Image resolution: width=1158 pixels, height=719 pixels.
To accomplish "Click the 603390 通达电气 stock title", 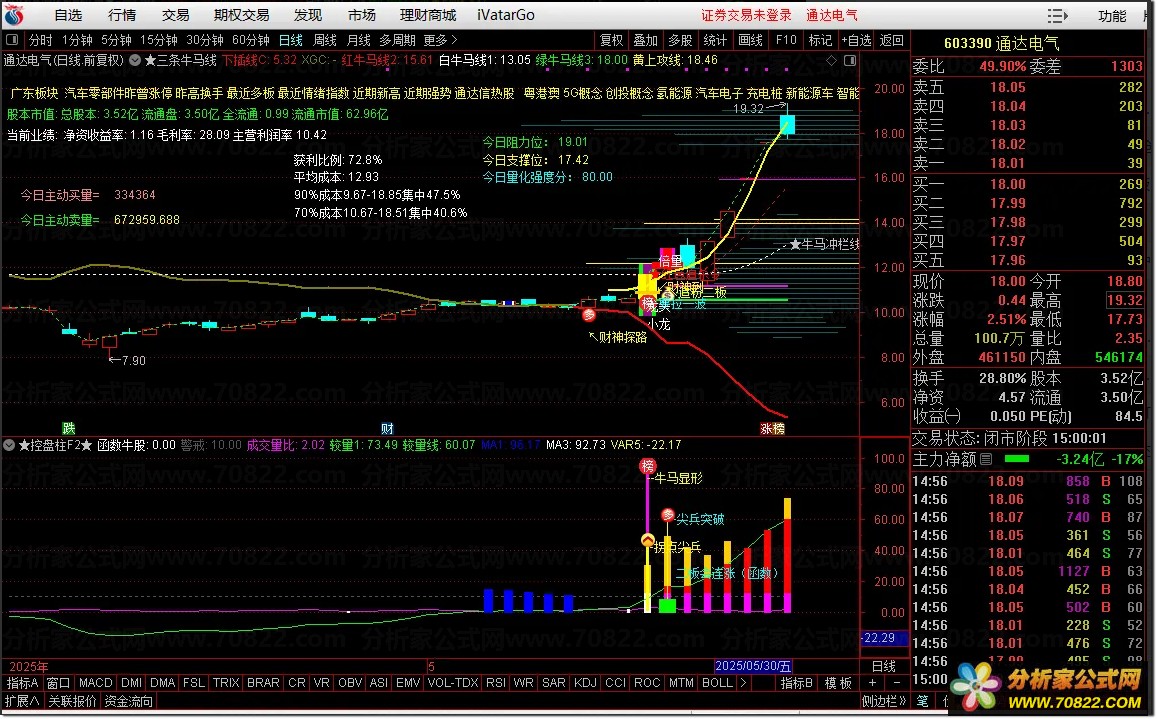I will tap(1001, 43).
